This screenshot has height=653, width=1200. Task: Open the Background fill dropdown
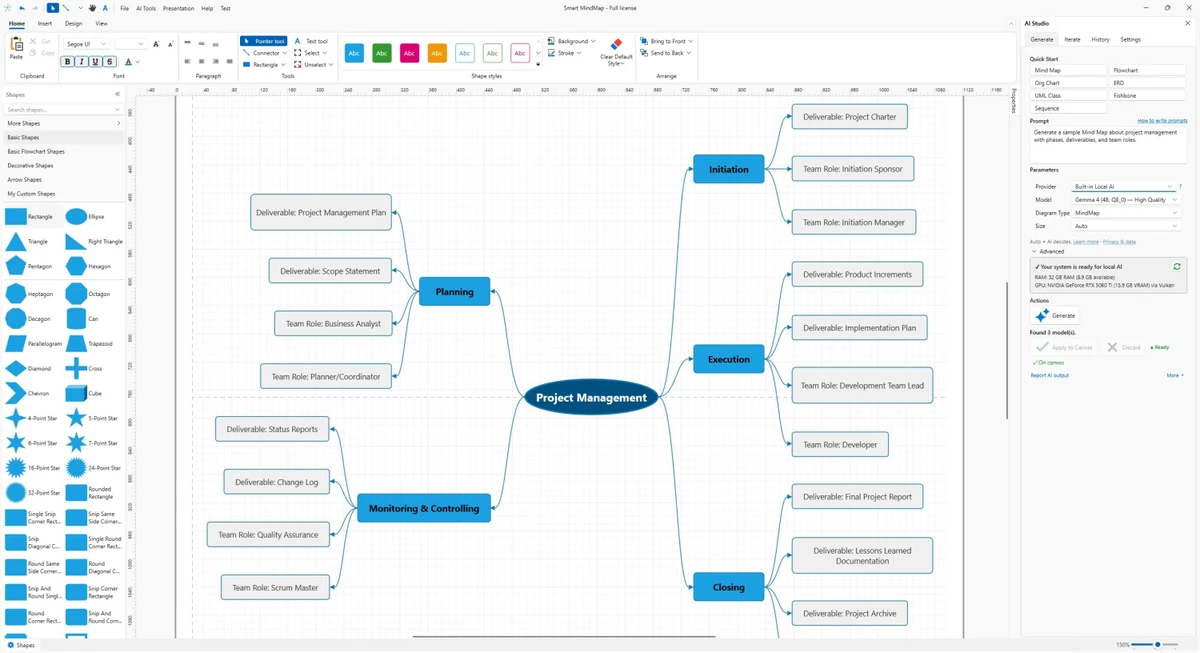pyautogui.click(x=593, y=41)
